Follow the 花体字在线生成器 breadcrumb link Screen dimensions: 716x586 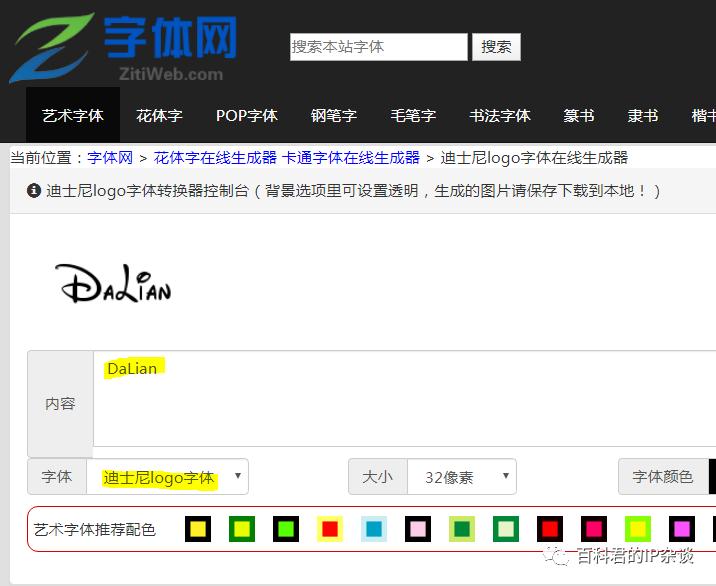coord(215,158)
